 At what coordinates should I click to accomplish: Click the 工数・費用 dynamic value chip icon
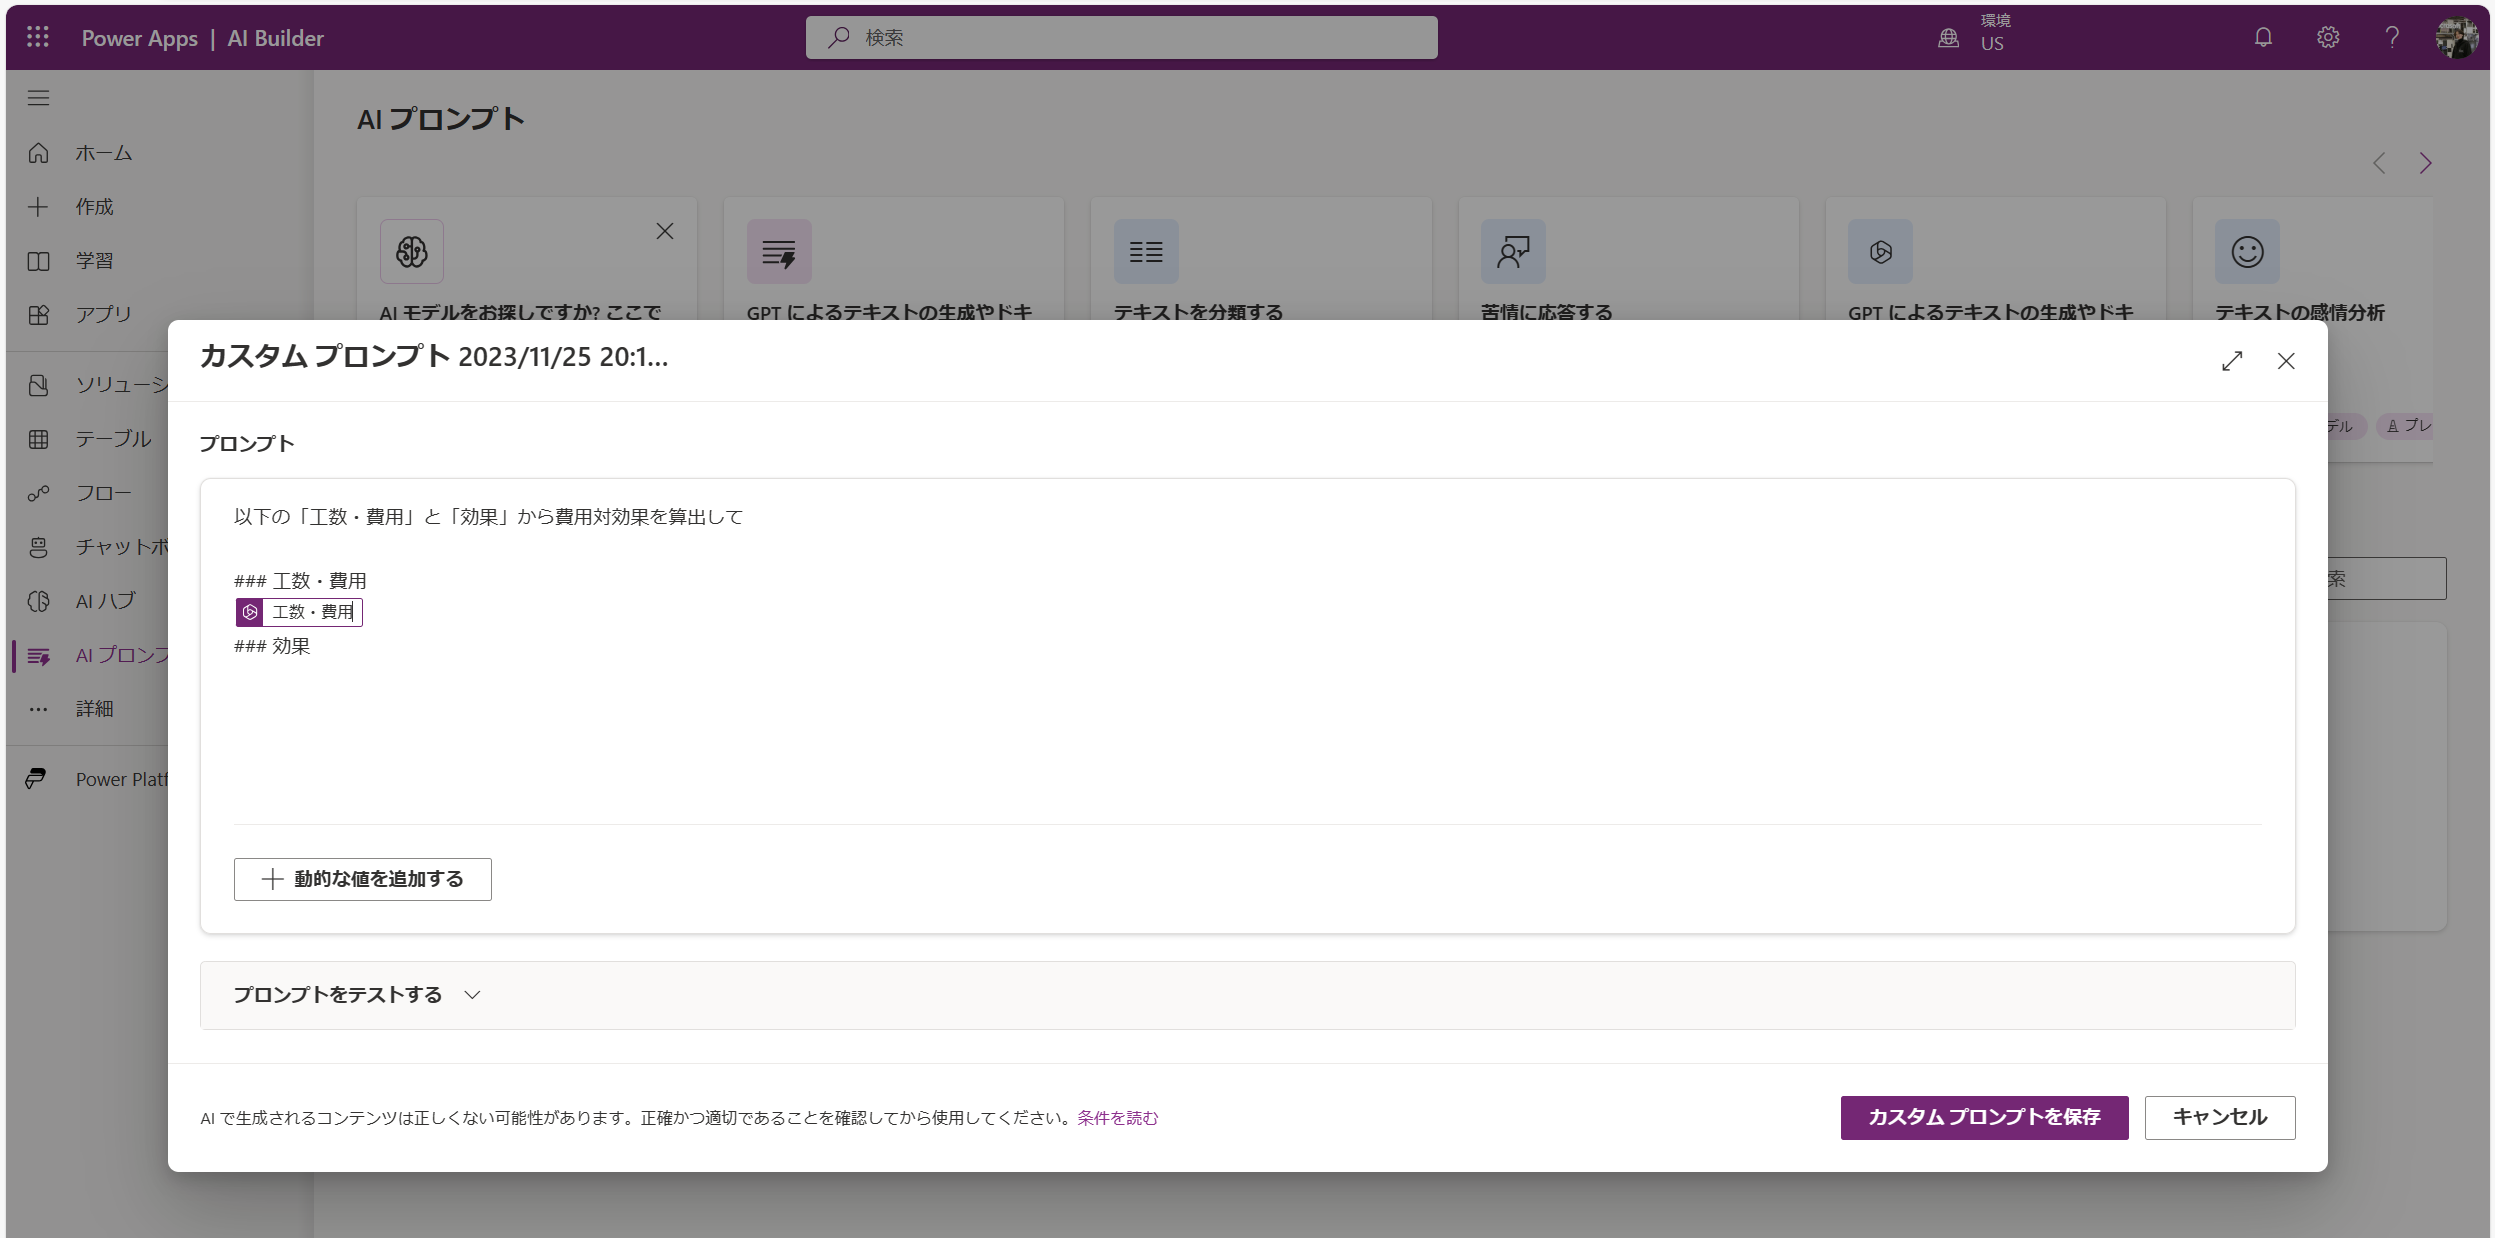click(250, 612)
